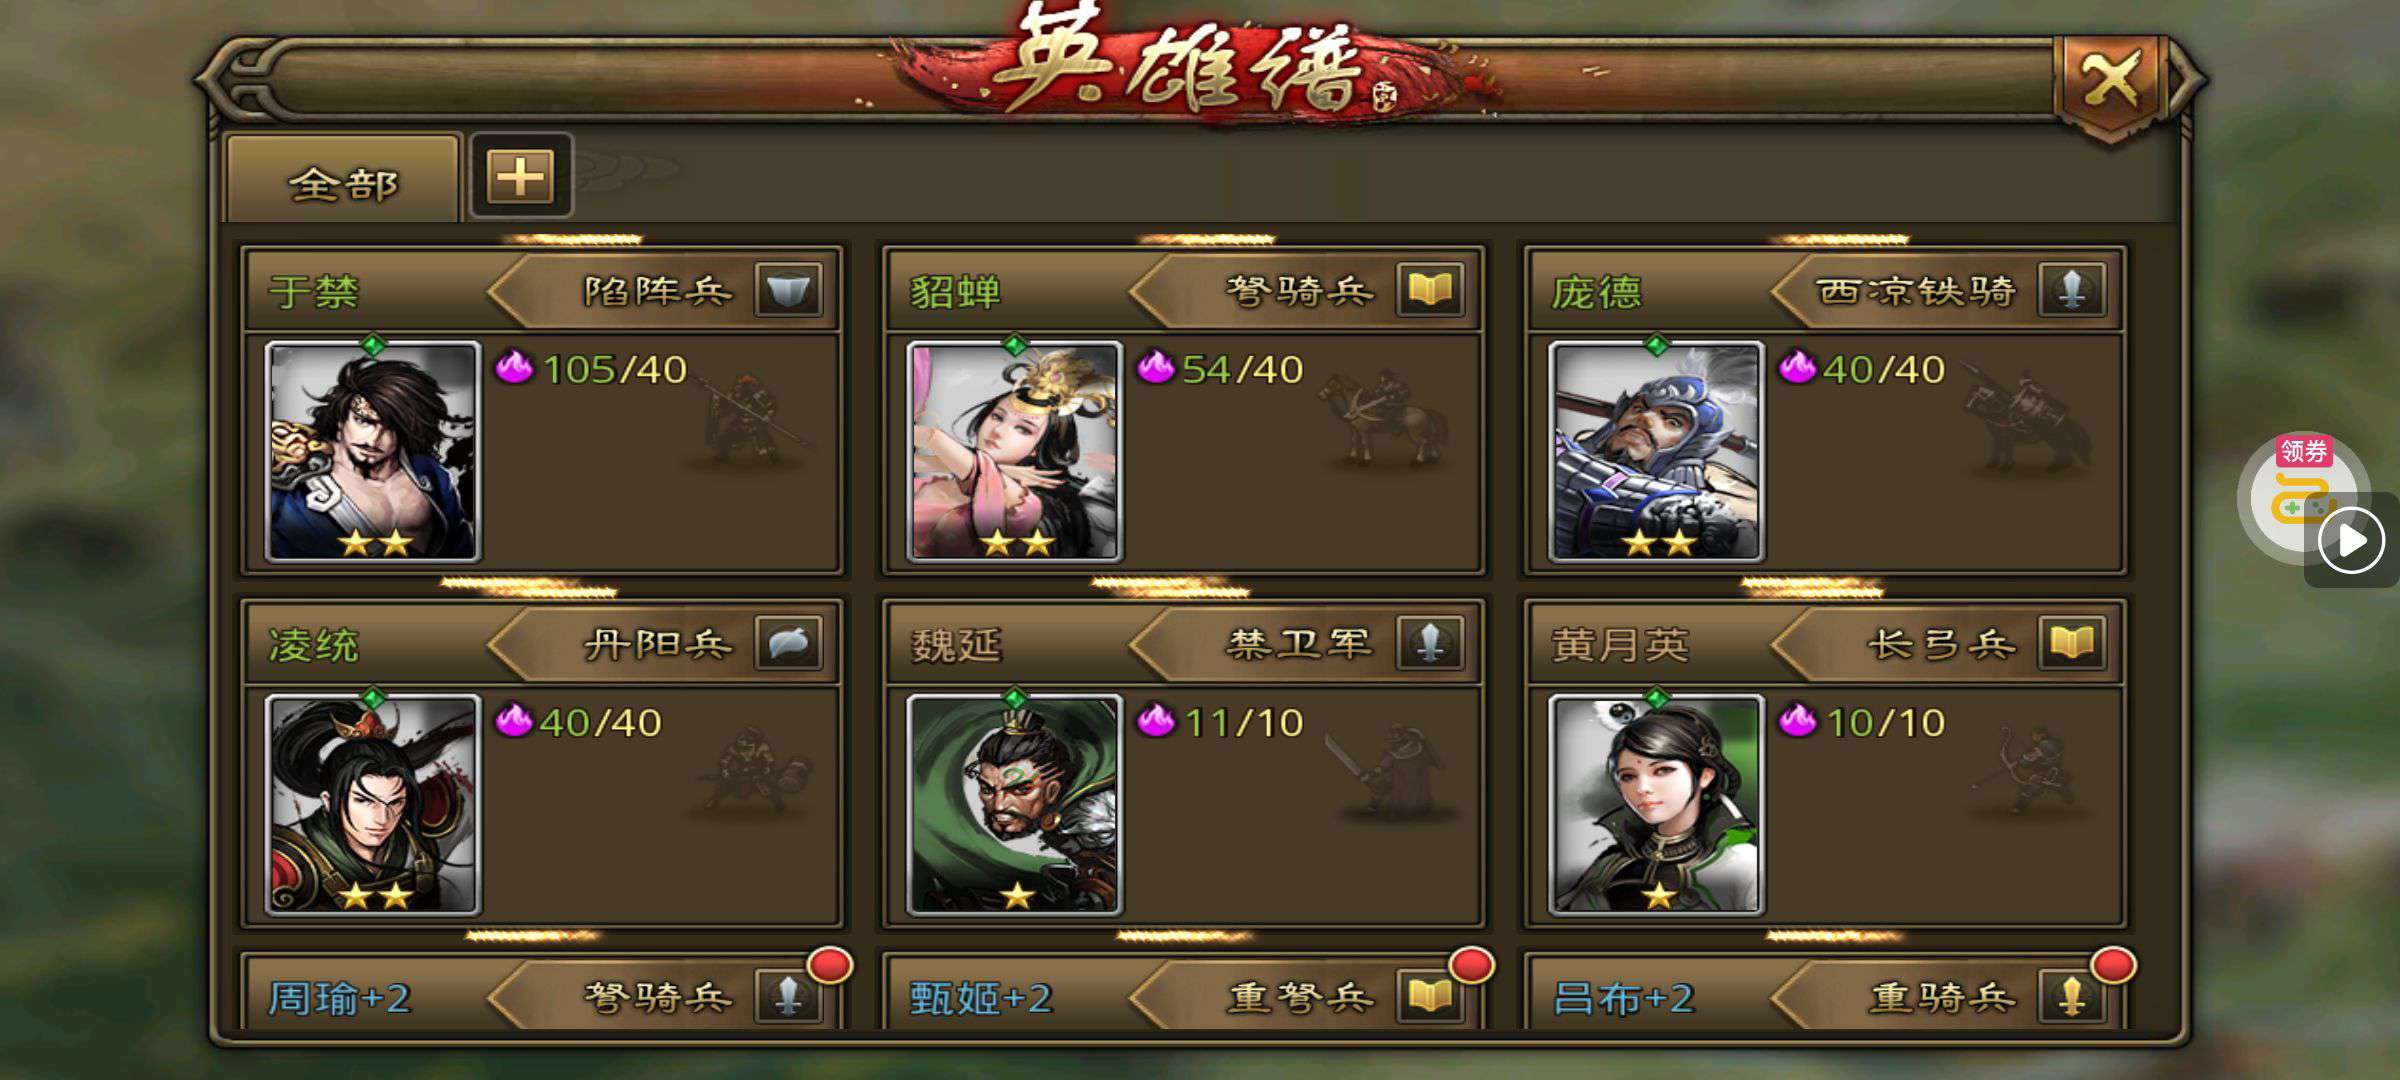Open 貂蝉's hero portrait
The width and height of the screenshot is (2400, 1080).
(1015, 451)
